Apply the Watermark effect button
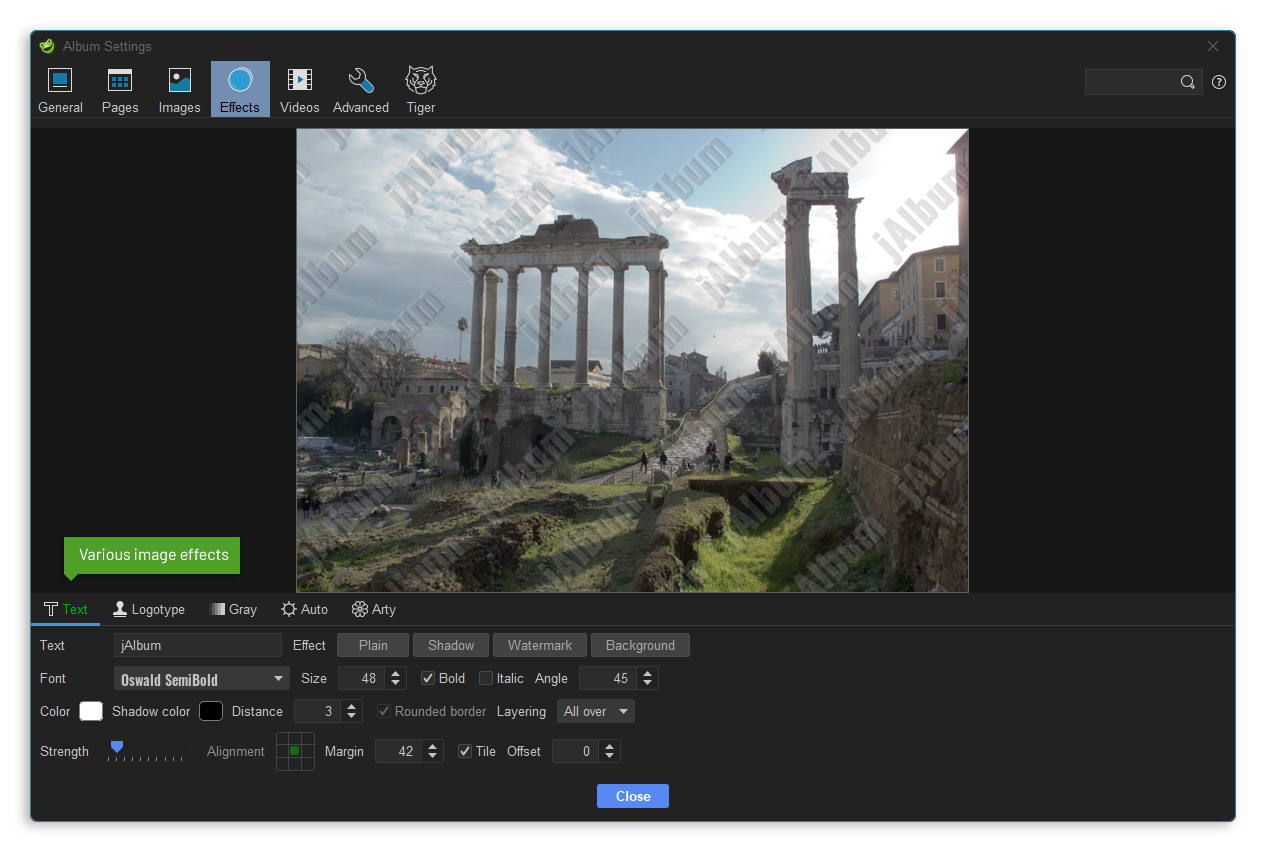 [x=540, y=646]
